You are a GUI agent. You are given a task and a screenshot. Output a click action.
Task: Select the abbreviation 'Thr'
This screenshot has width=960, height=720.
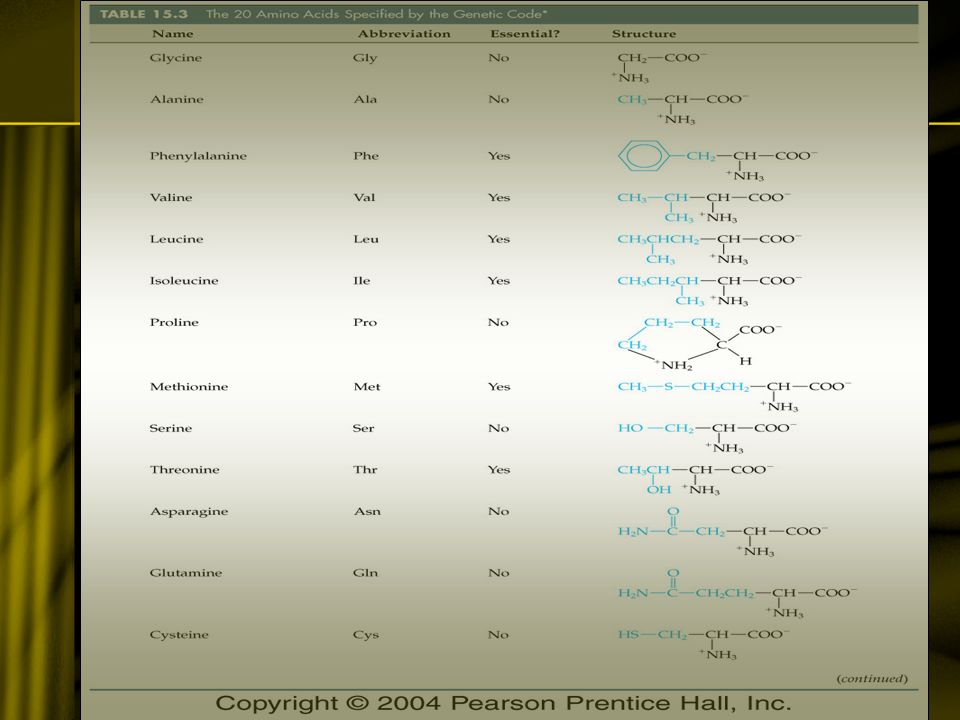tap(365, 470)
